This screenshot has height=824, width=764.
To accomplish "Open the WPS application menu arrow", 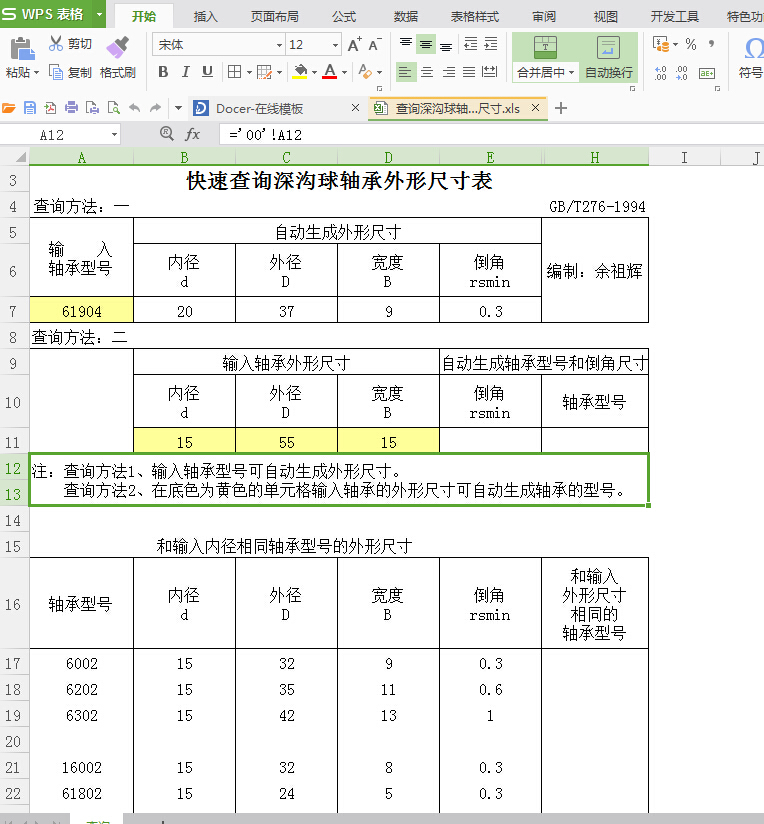I will tap(99, 14).
